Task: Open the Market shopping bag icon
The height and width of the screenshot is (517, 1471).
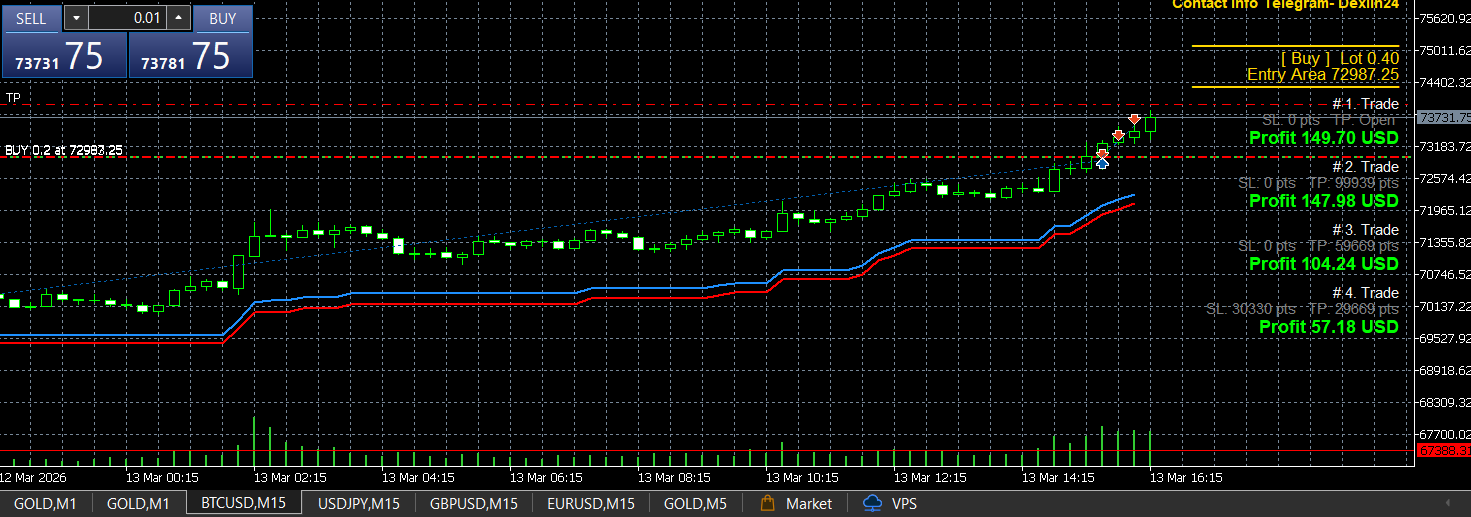Action: [768, 503]
